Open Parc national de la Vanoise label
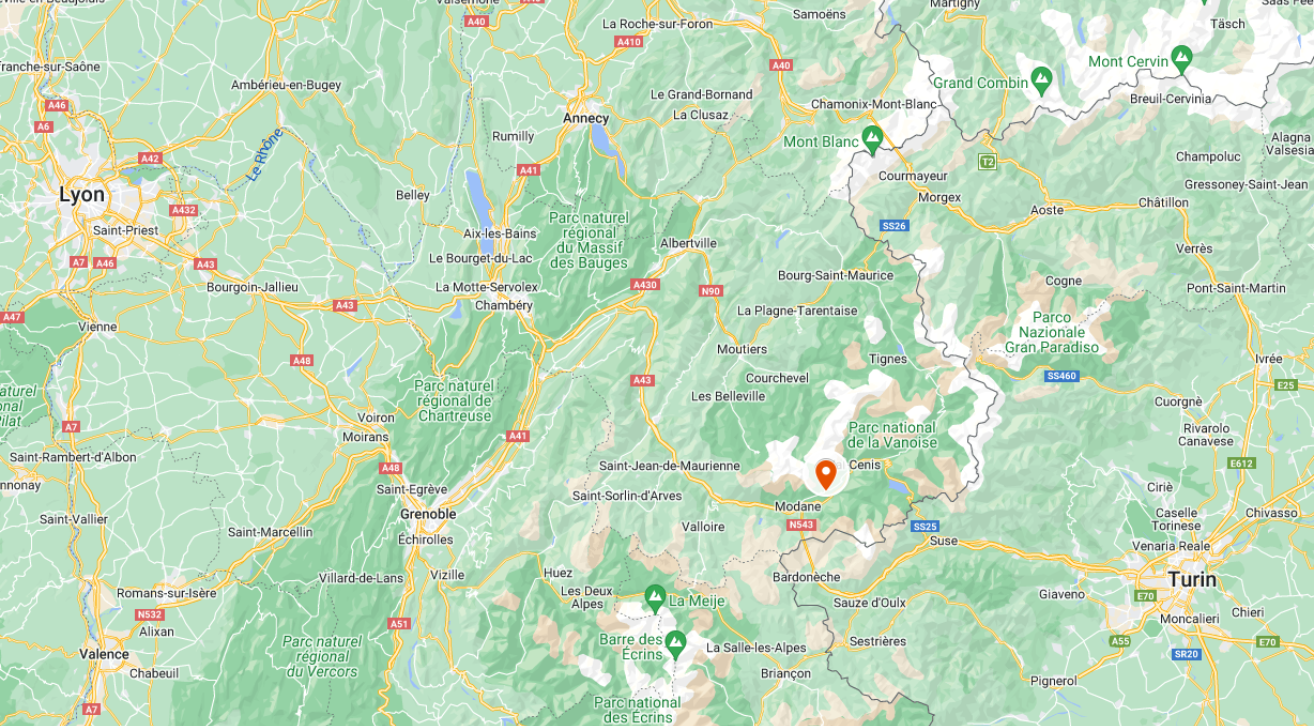The height and width of the screenshot is (726, 1314). (893, 435)
